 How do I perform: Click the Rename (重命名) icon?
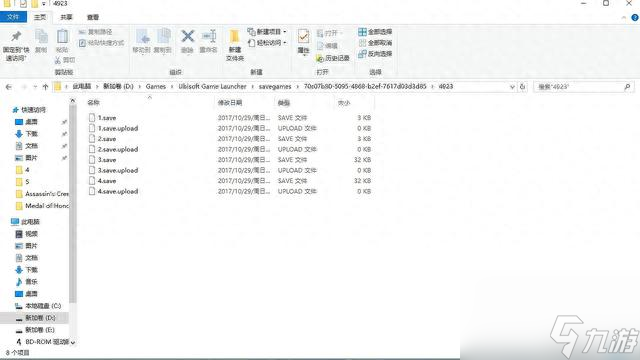click(x=209, y=36)
